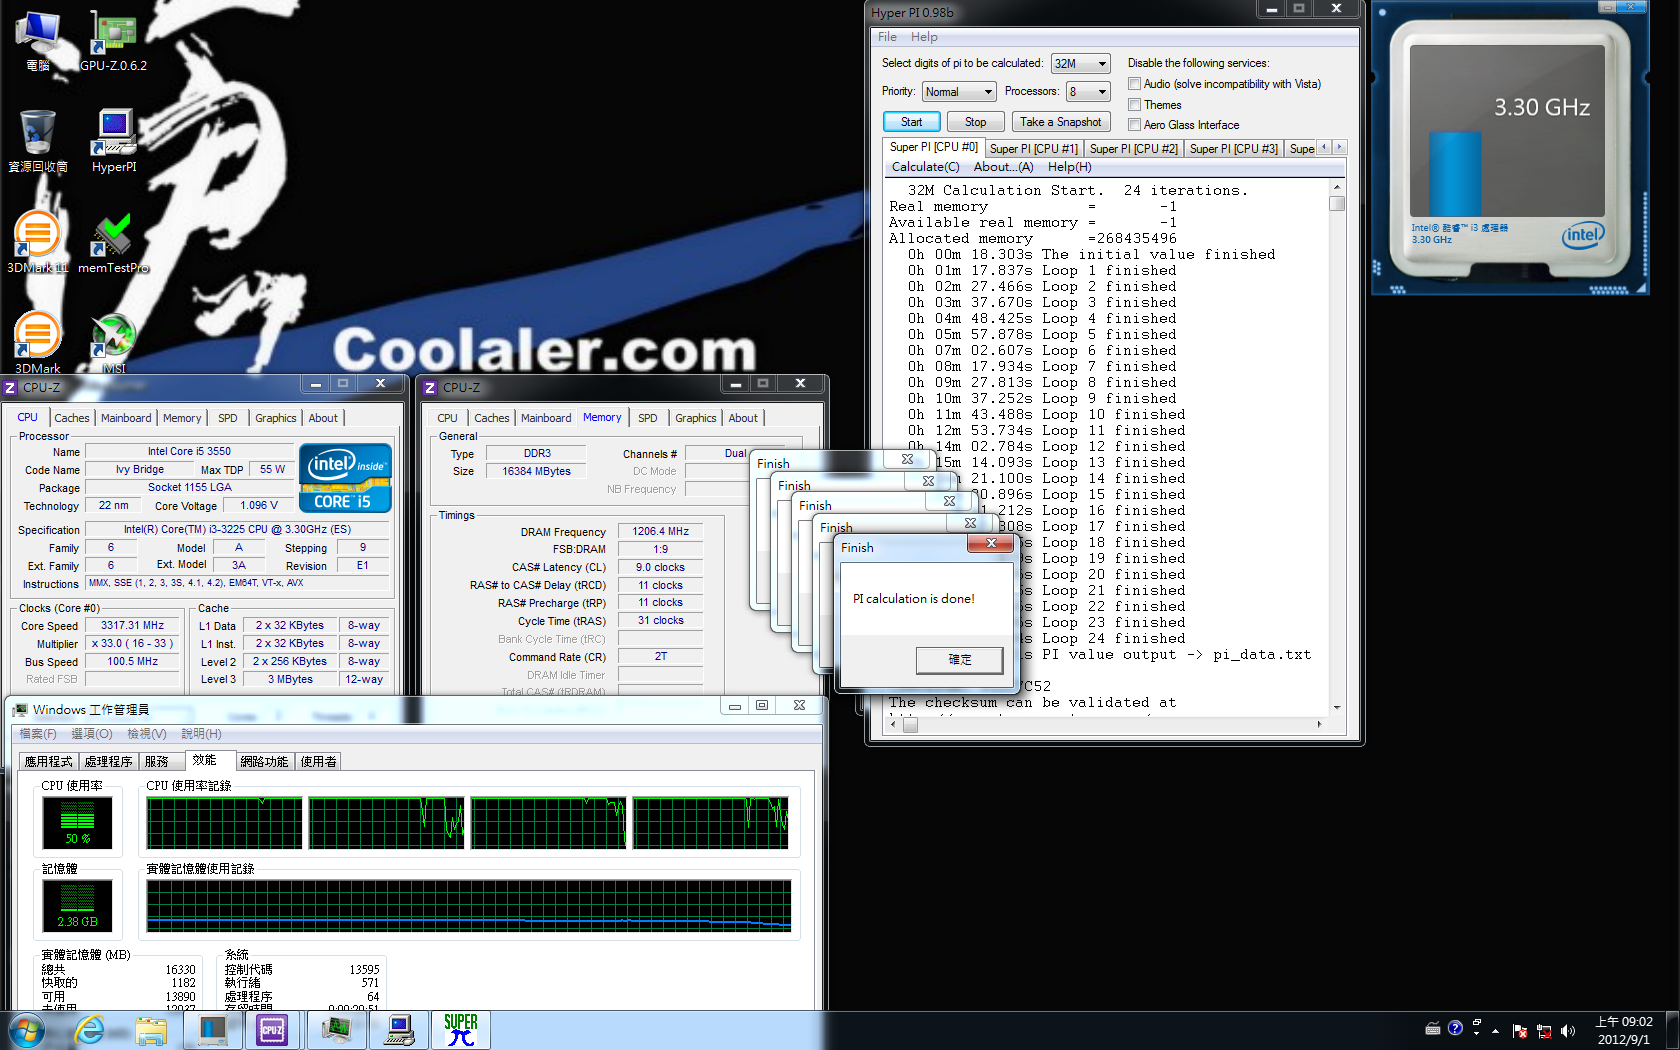Open the MSI desktop shortcut
Viewport: 1680px width, 1050px height.
pos(114,342)
